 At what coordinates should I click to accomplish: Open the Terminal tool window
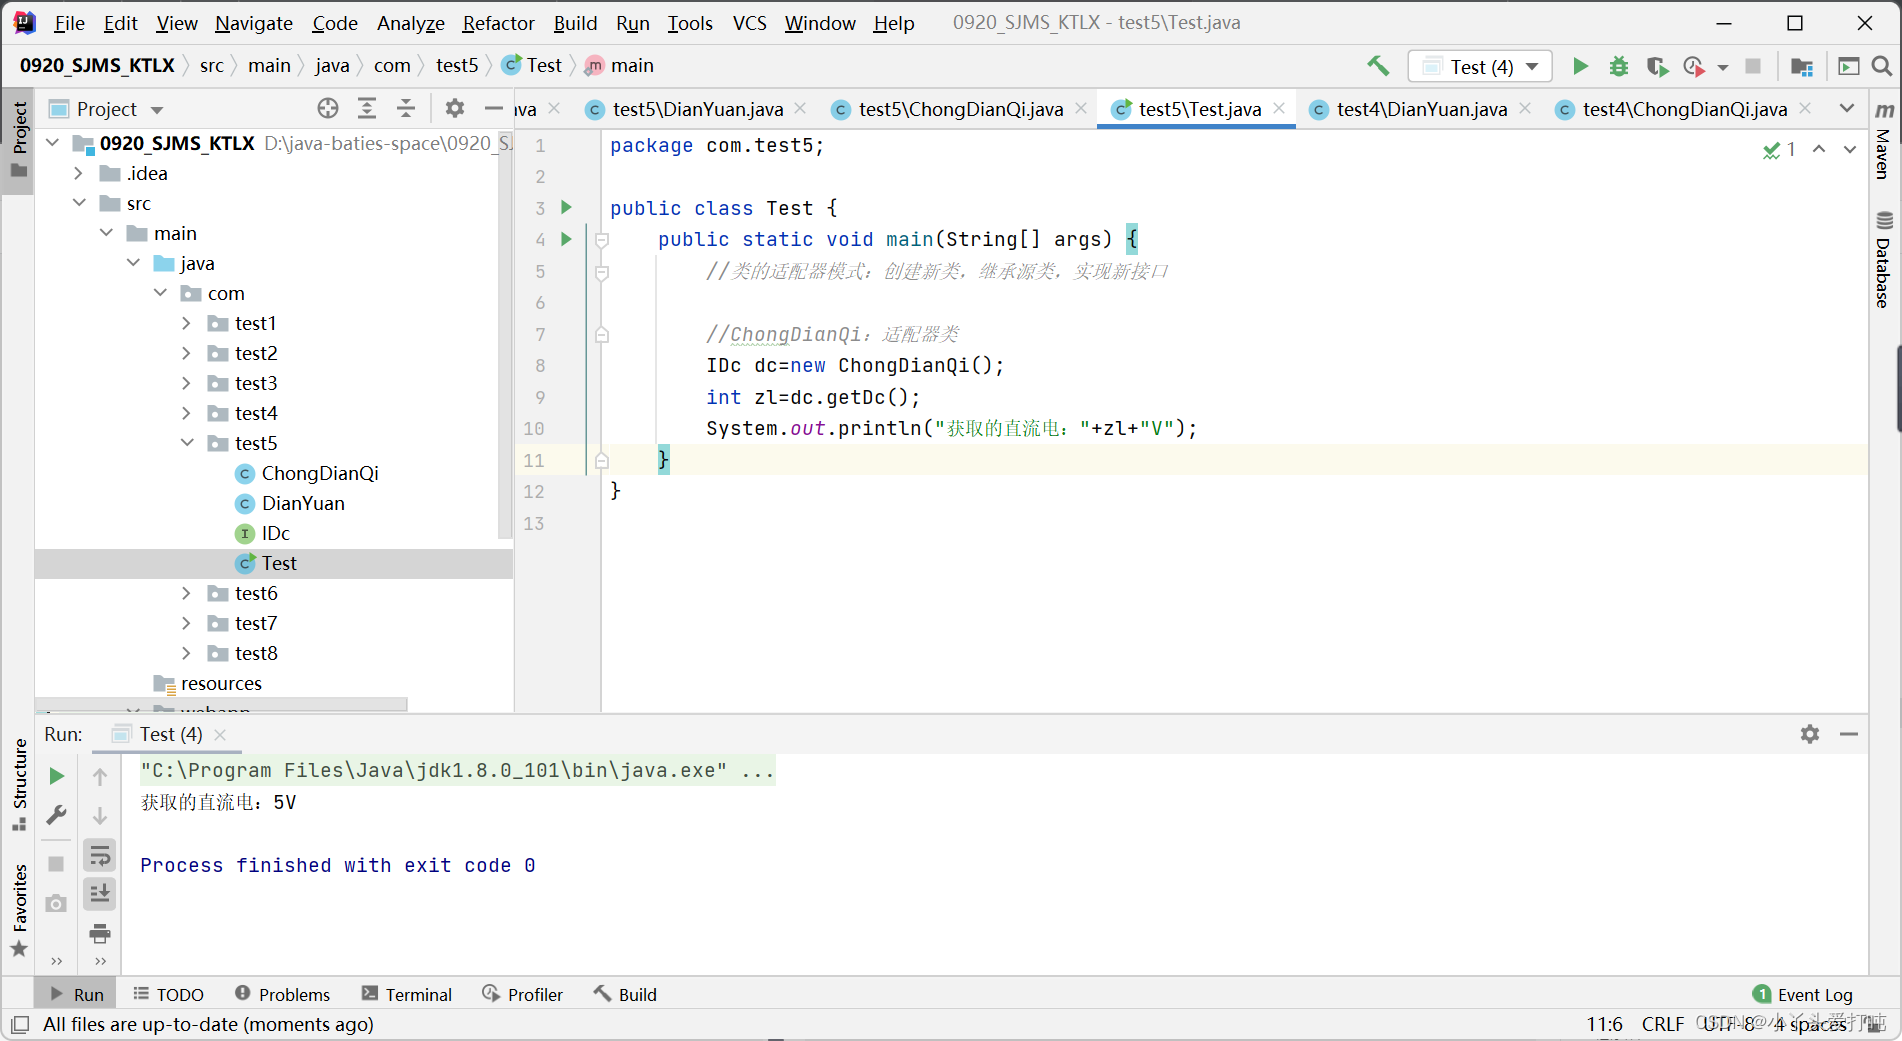407,995
